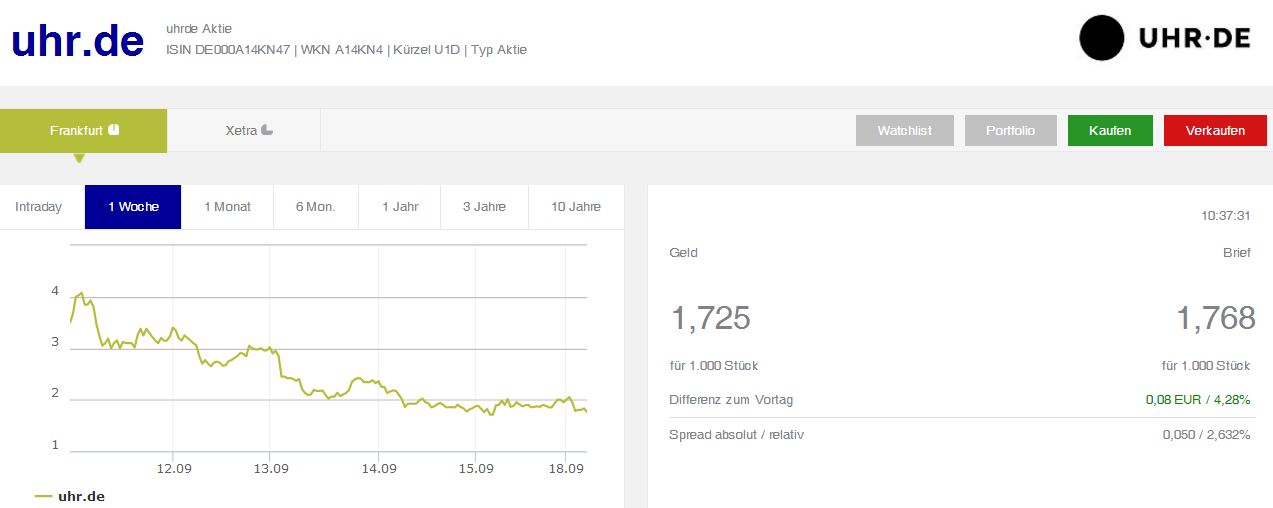The image size is (1273, 508).
Task: Click the blue uhr.de site title
Action: [x=78, y=39]
